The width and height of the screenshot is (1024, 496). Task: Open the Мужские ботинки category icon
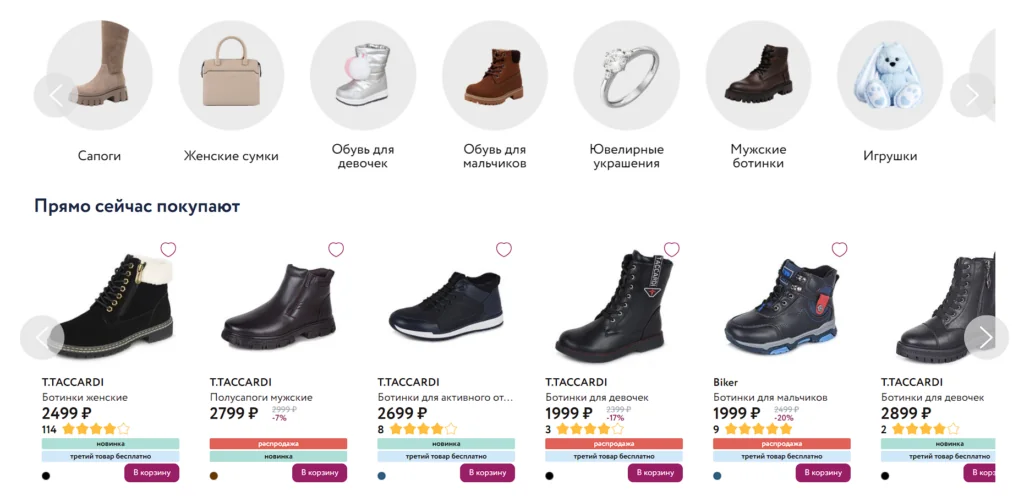pos(757,76)
